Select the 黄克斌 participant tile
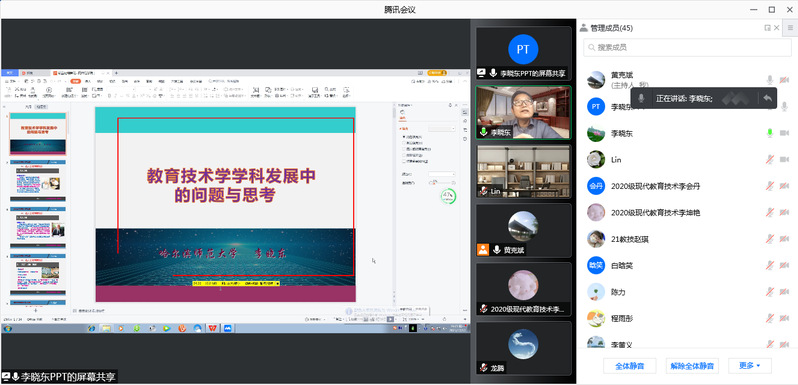The width and height of the screenshot is (798, 385). pyautogui.click(x=523, y=230)
